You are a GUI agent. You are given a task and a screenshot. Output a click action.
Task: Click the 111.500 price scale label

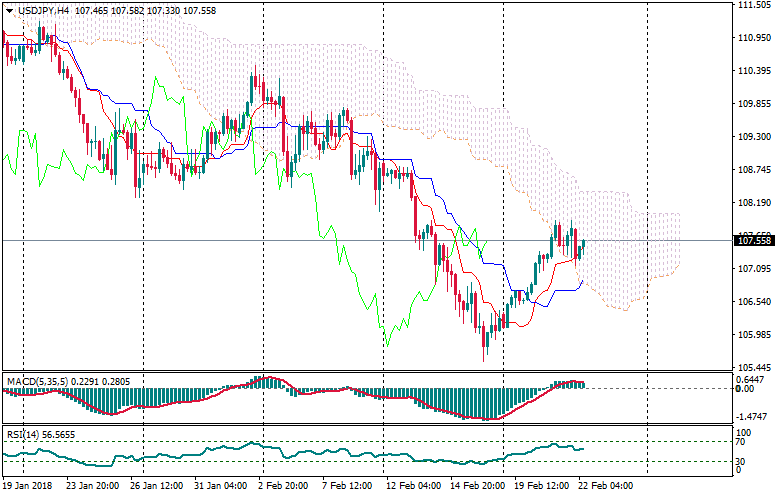tap(752, 5)
